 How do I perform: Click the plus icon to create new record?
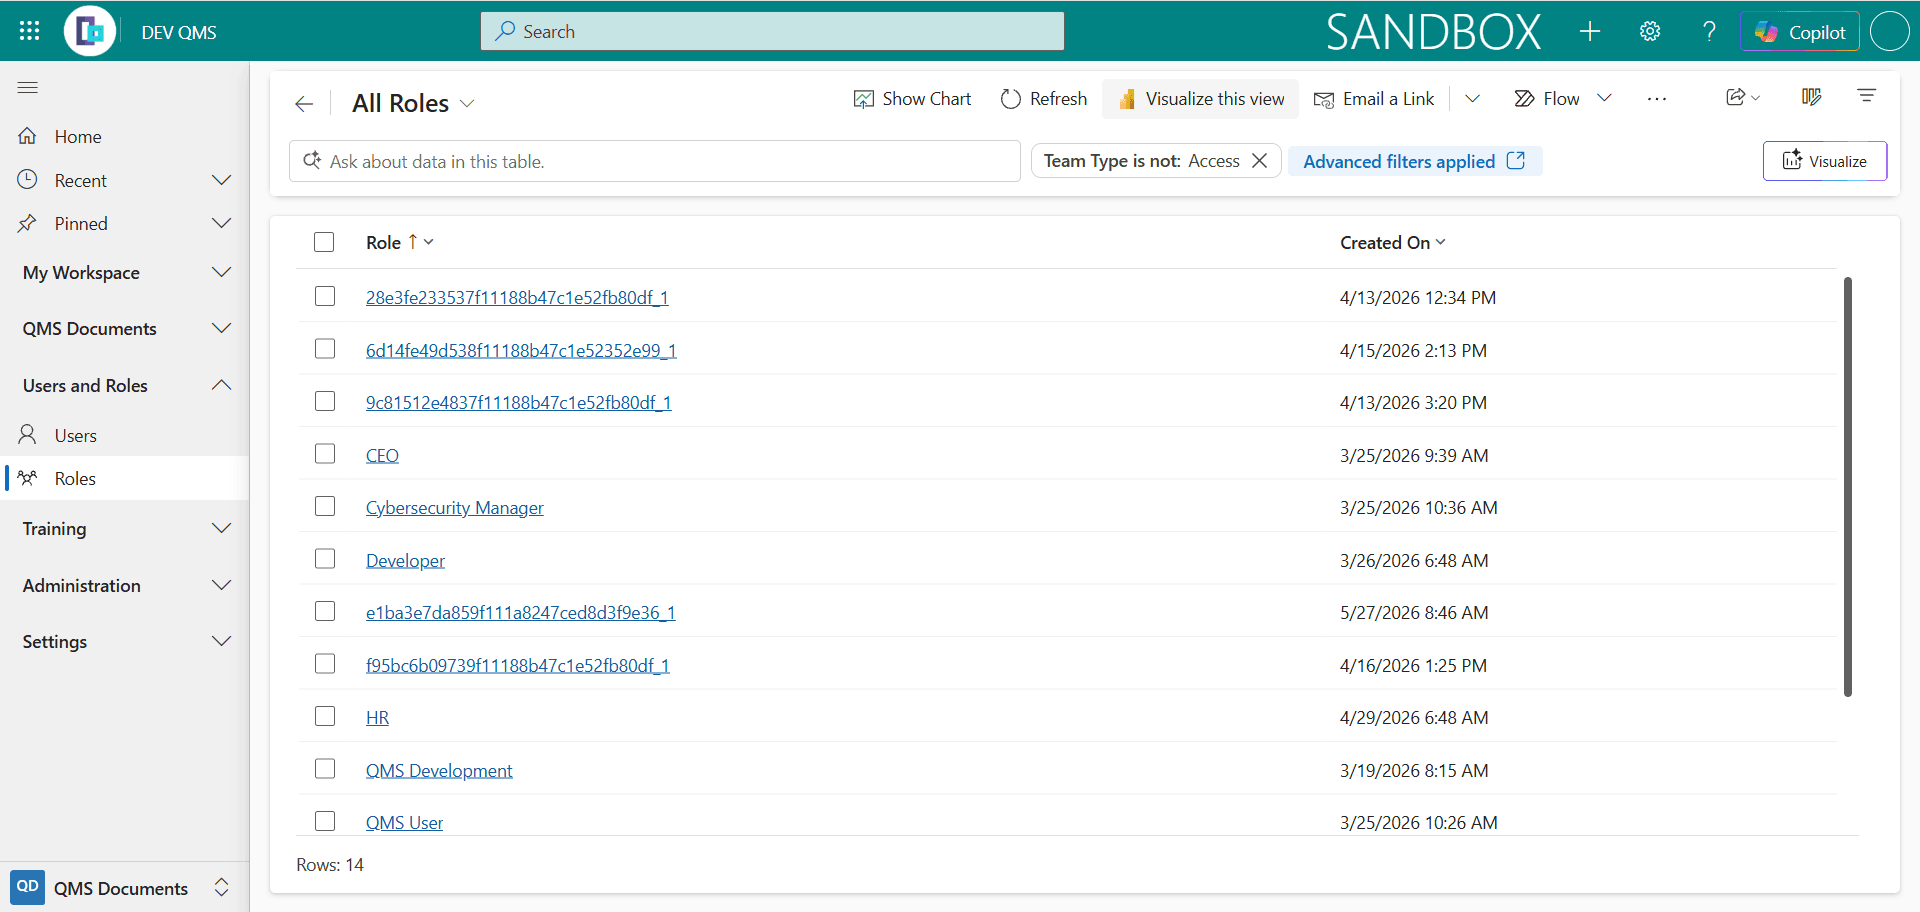pyautogui.click(x=1590, y=31)
